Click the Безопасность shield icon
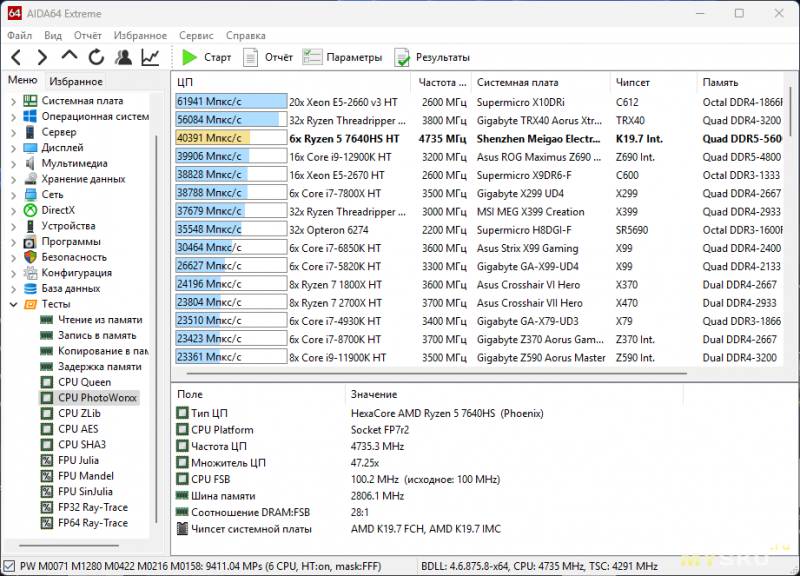This screenshot has height=576, width=800. pyautogui.click(x=31, y=257)
